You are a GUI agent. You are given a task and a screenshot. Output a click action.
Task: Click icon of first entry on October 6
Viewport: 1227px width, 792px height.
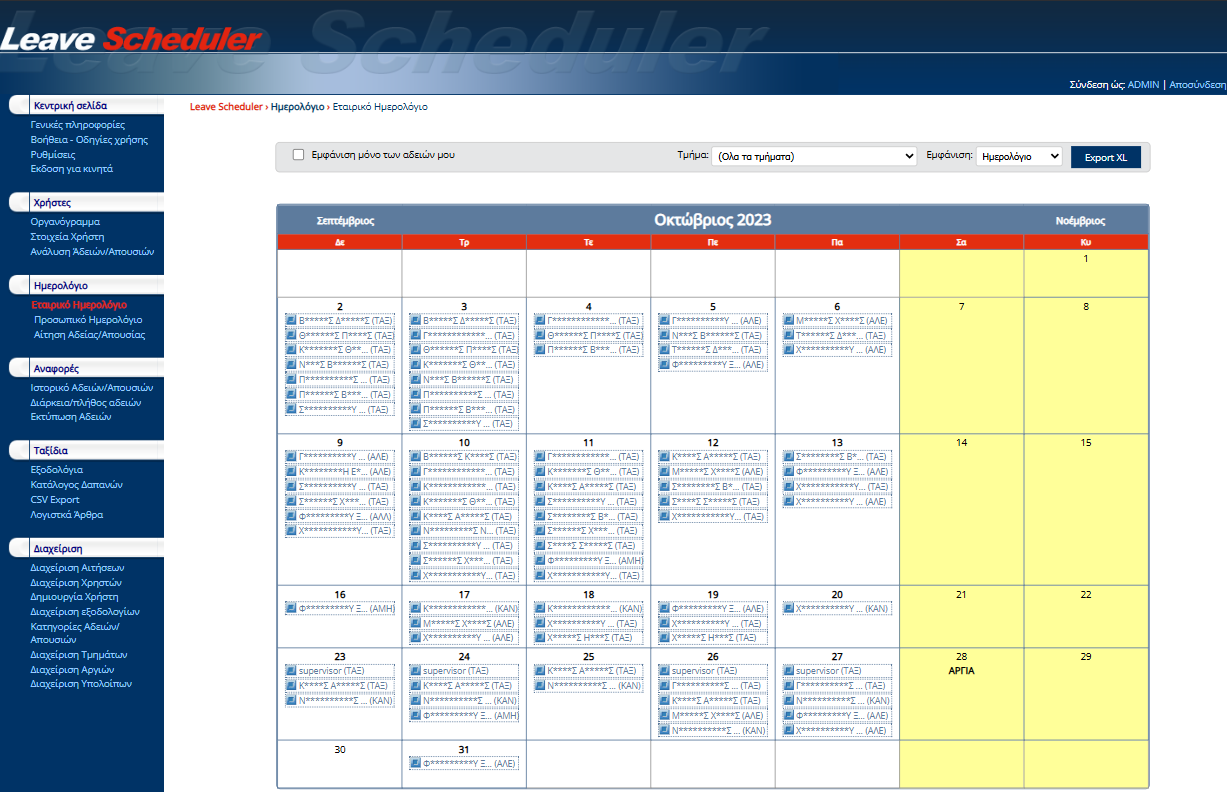pyautogui.click(x=788, y=320)
